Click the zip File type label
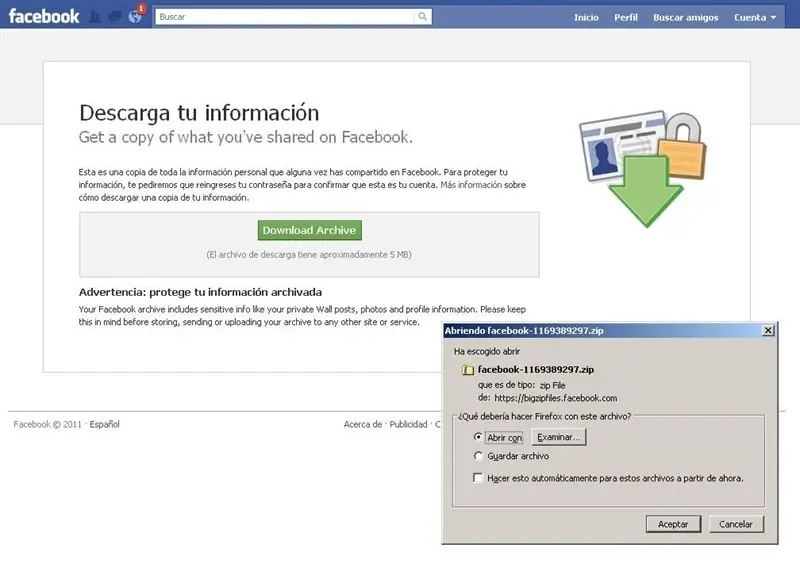Image resolution: width=800 pixels, height=567 pixels. click(553, 385)
